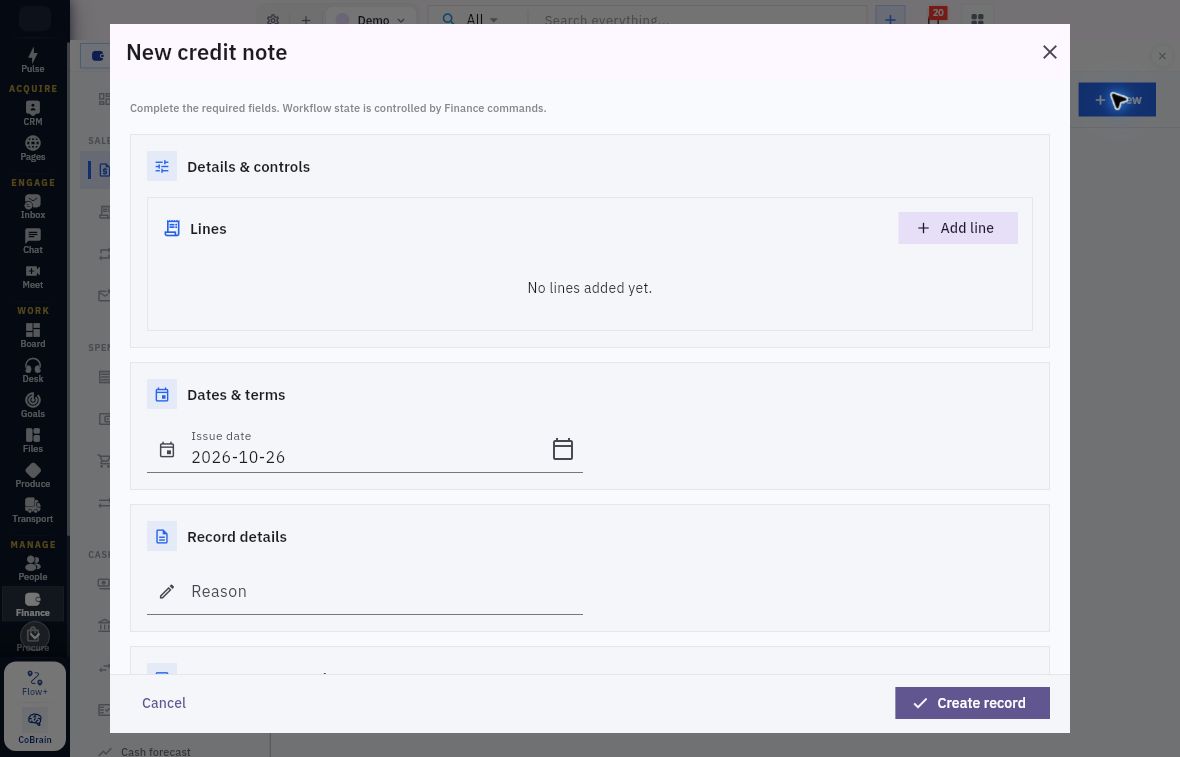The height and width of the screenshot is (757, 1180).
Task: Click the Record details section icon
Action: tap(162, 537)
